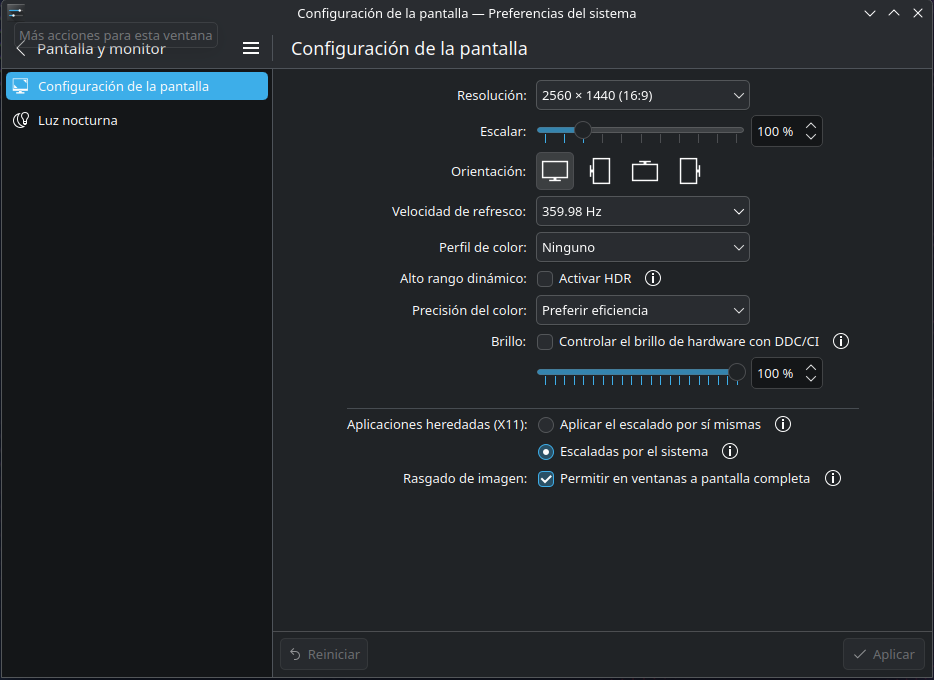This screenshot has width=934, height=680.
Task: Toggle Controlar el brillo de hardware con DDC/CI
Action: [x=544, y=342]
